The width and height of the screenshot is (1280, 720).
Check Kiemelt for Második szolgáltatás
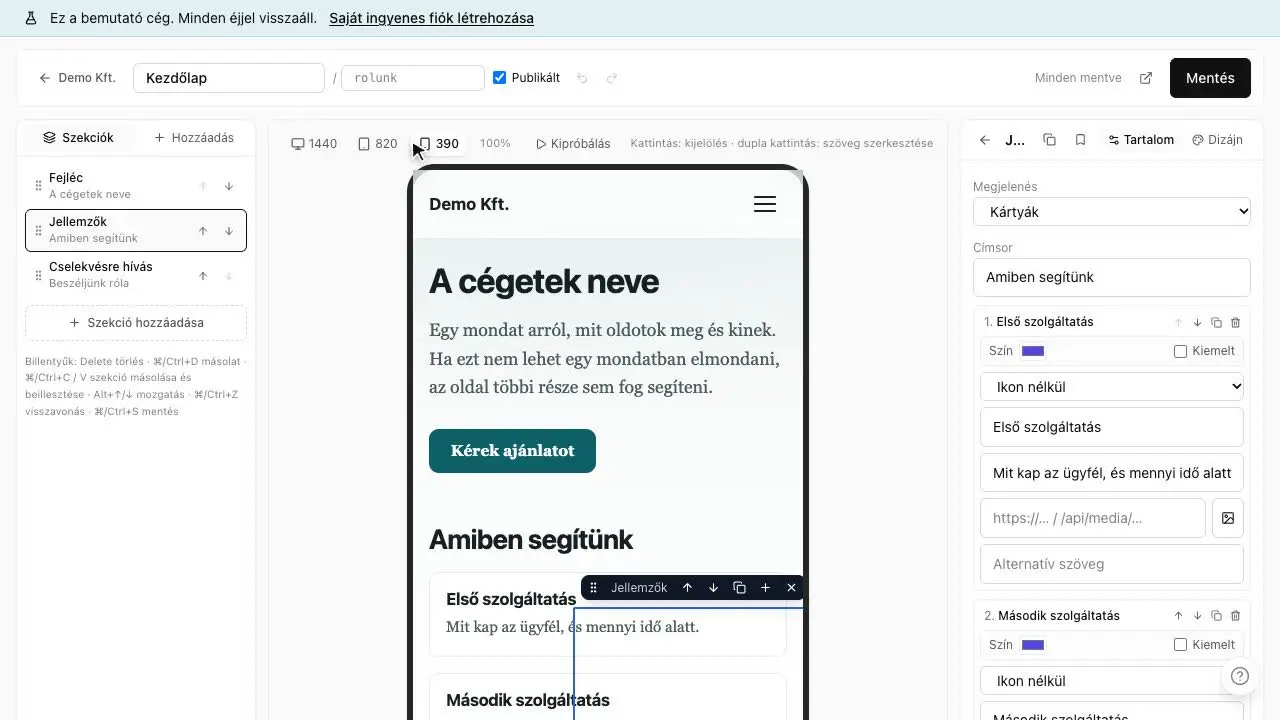[x=1180, y=645]
